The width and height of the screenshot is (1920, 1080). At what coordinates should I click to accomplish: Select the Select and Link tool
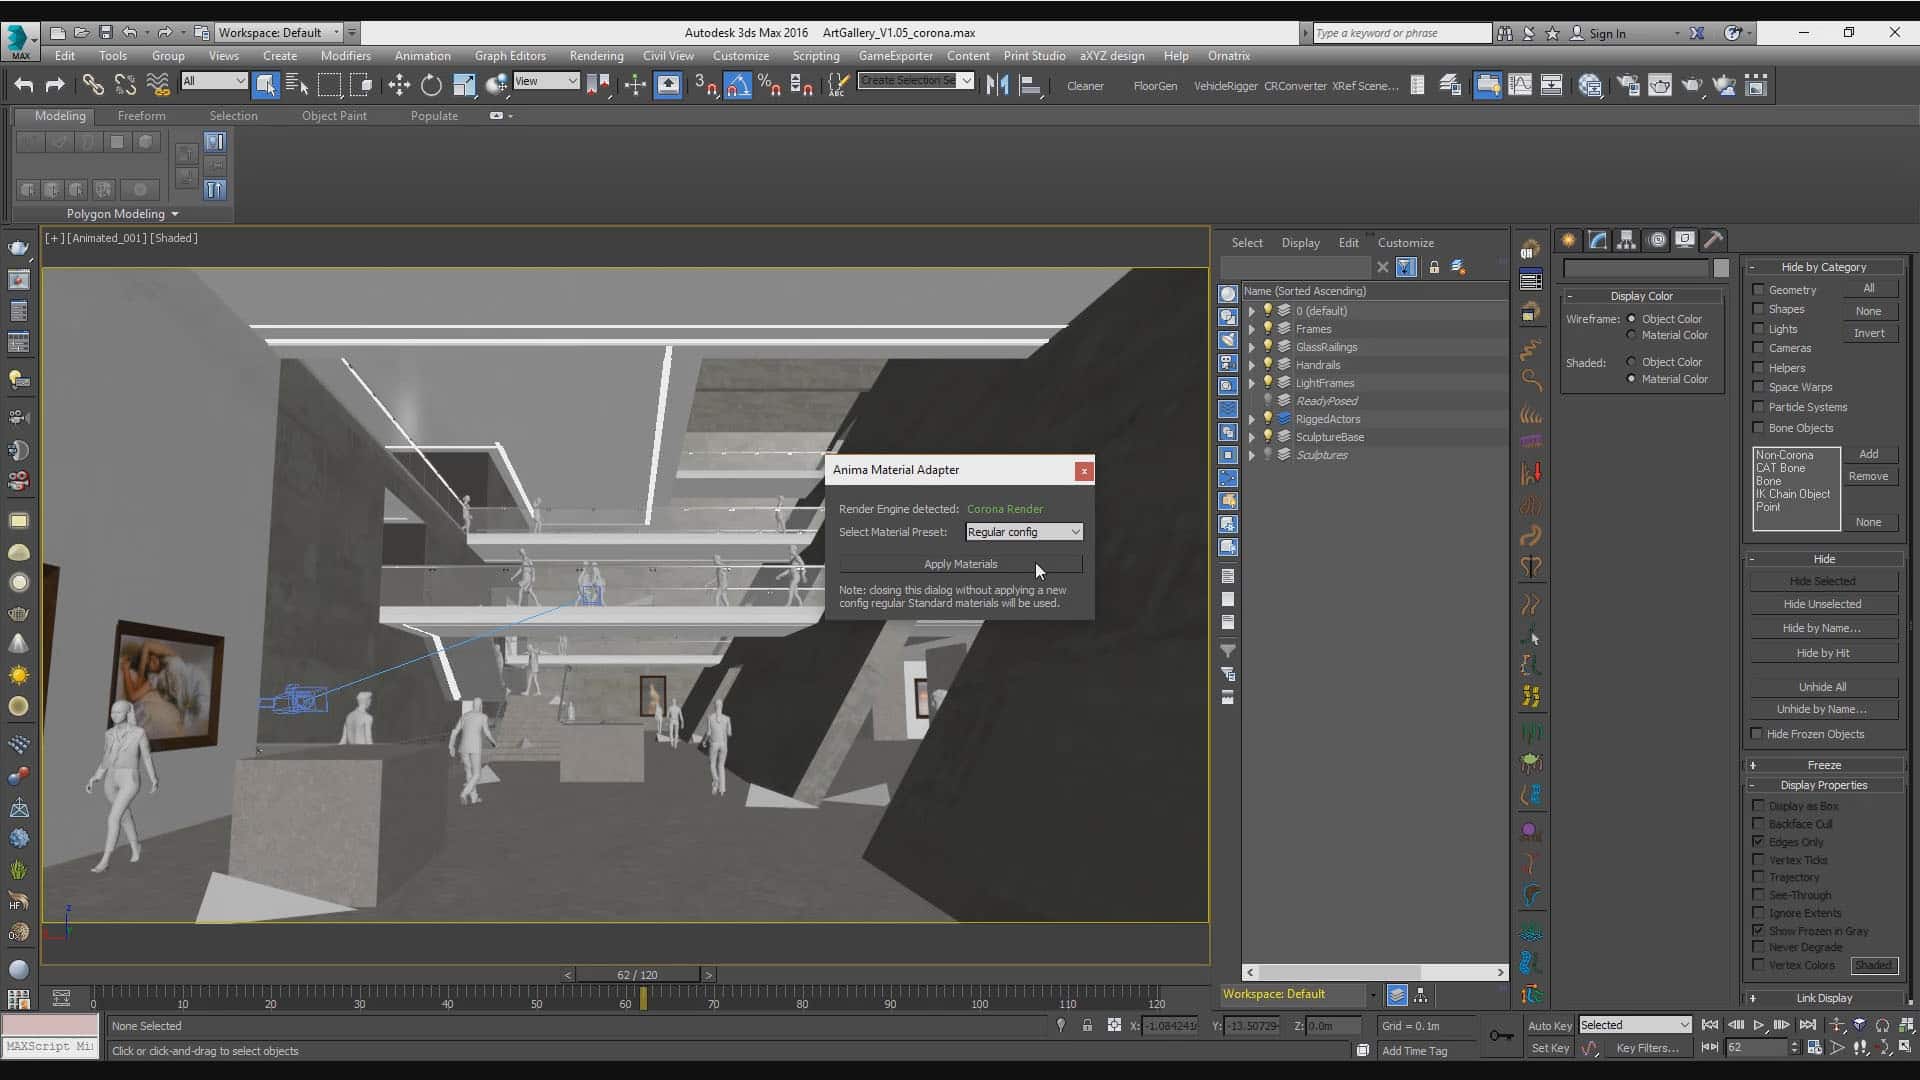(93, 85)
